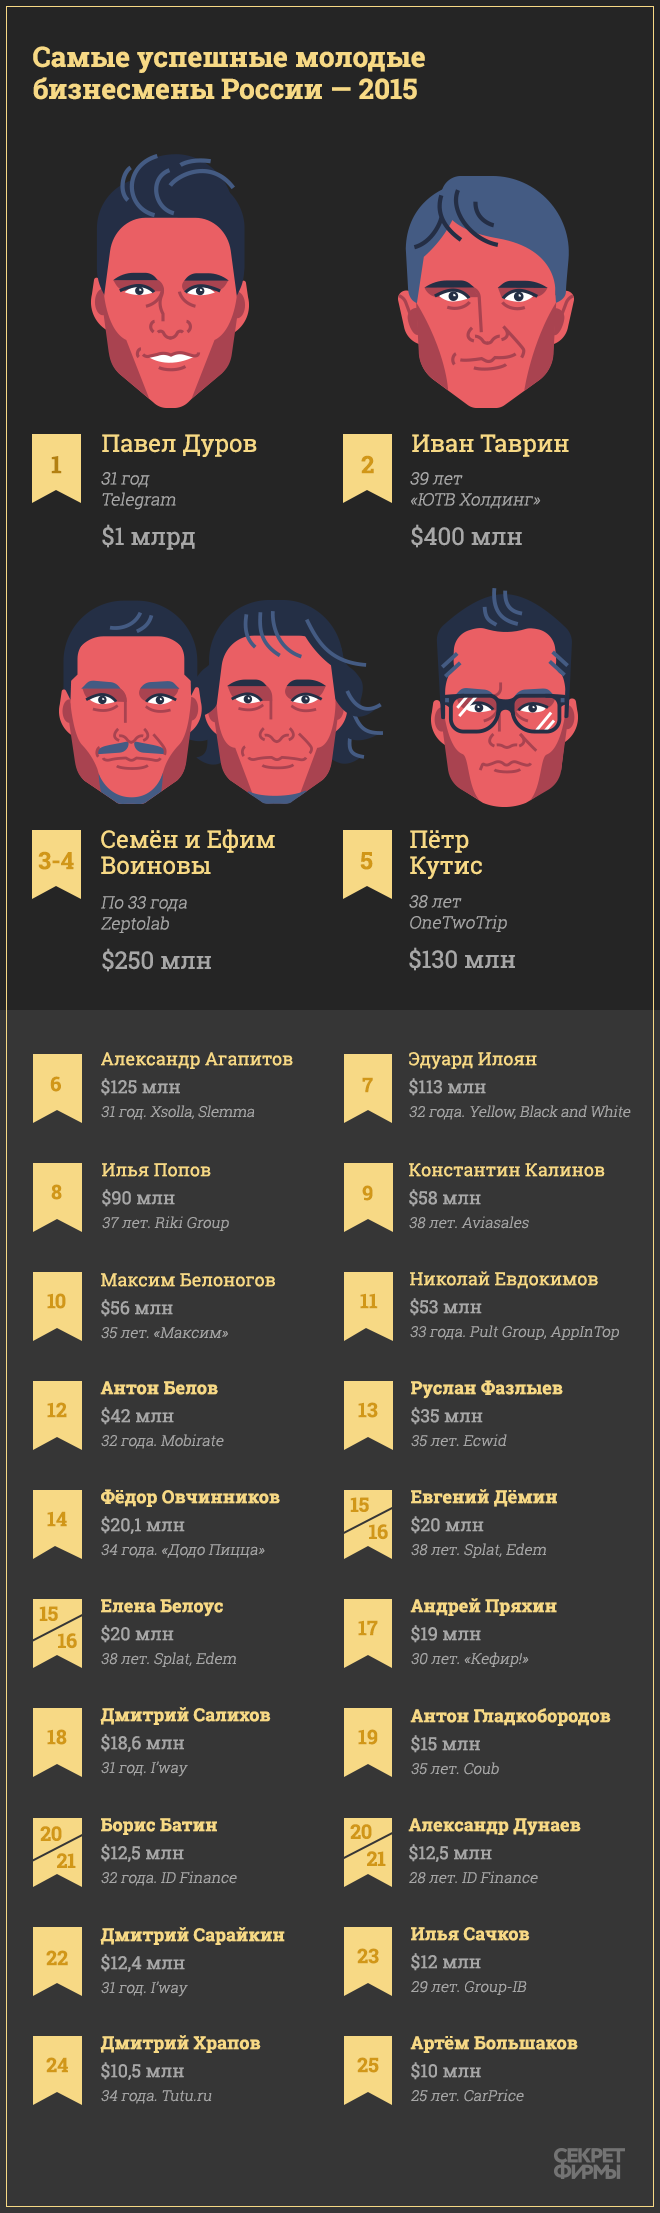
Task: Click the name Павел Дуров
Action: (179, 443)
